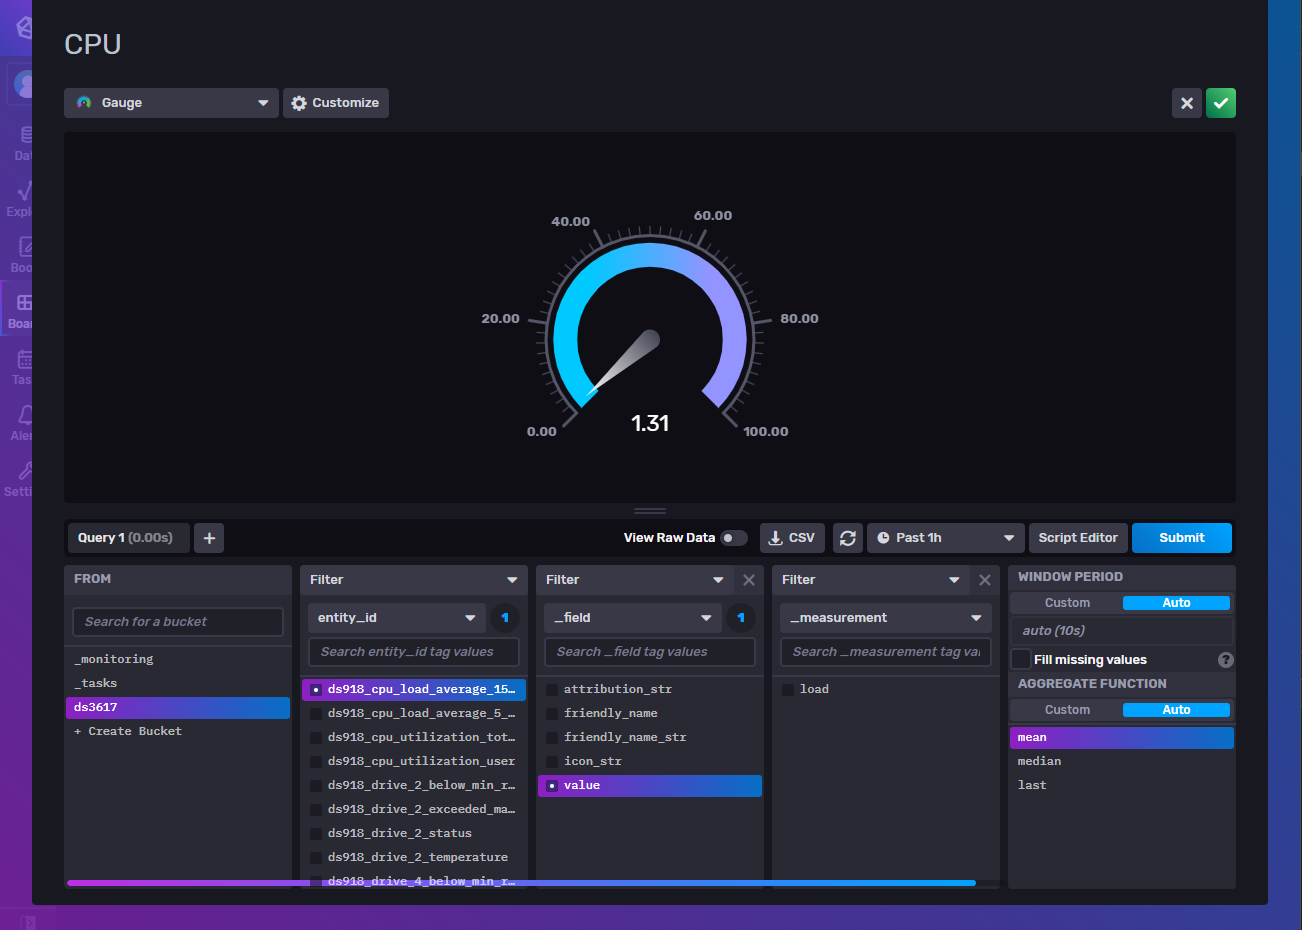Click the panel resize handle below gauge
This screenshot has width=1302, height=930.
pyautogui.click(x=650, y=511)
